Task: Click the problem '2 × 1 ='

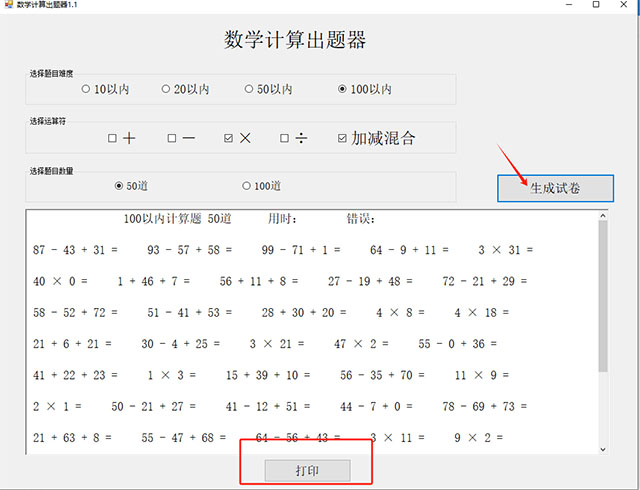Action: coord(57,407)
